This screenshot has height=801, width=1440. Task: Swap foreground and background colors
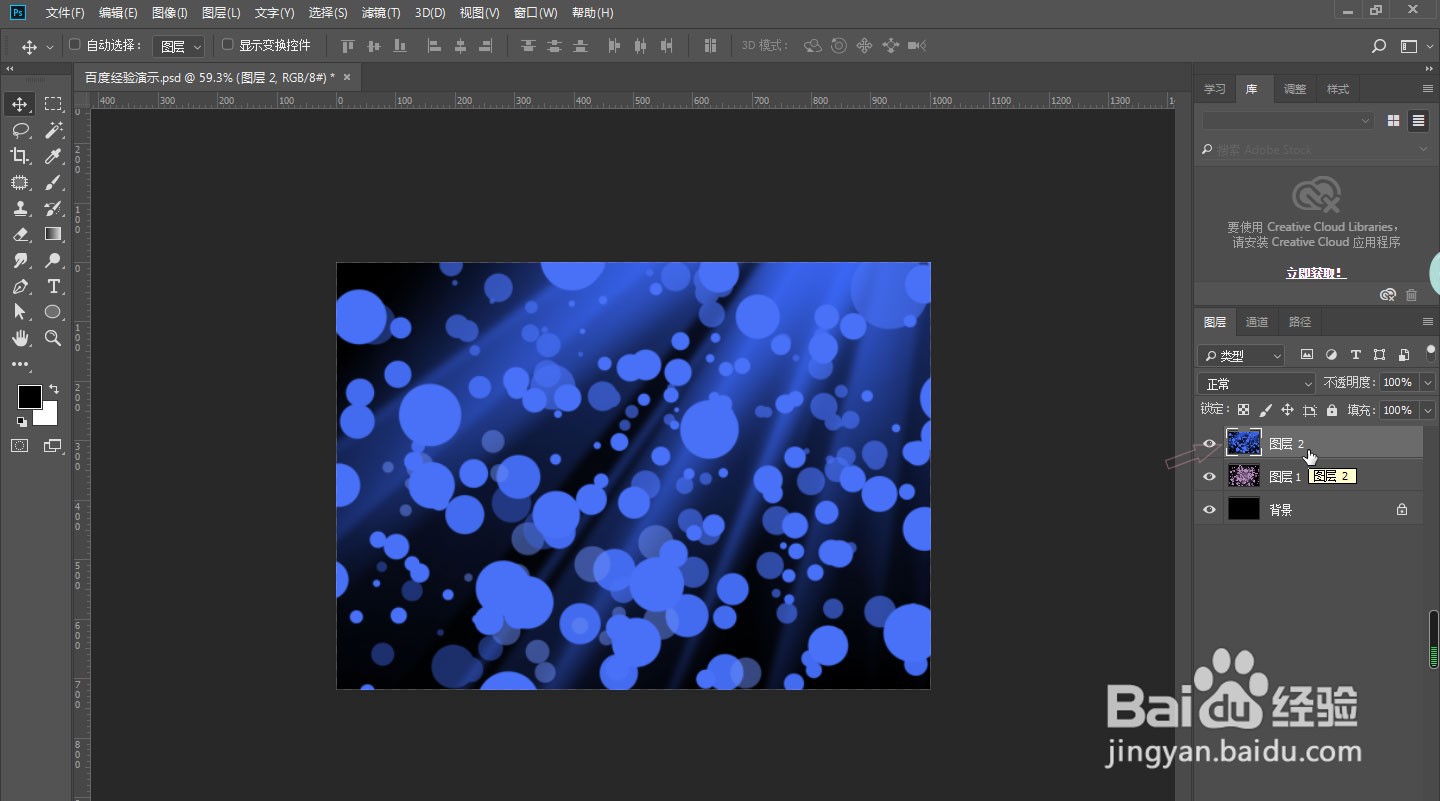[x=54, y=388]
